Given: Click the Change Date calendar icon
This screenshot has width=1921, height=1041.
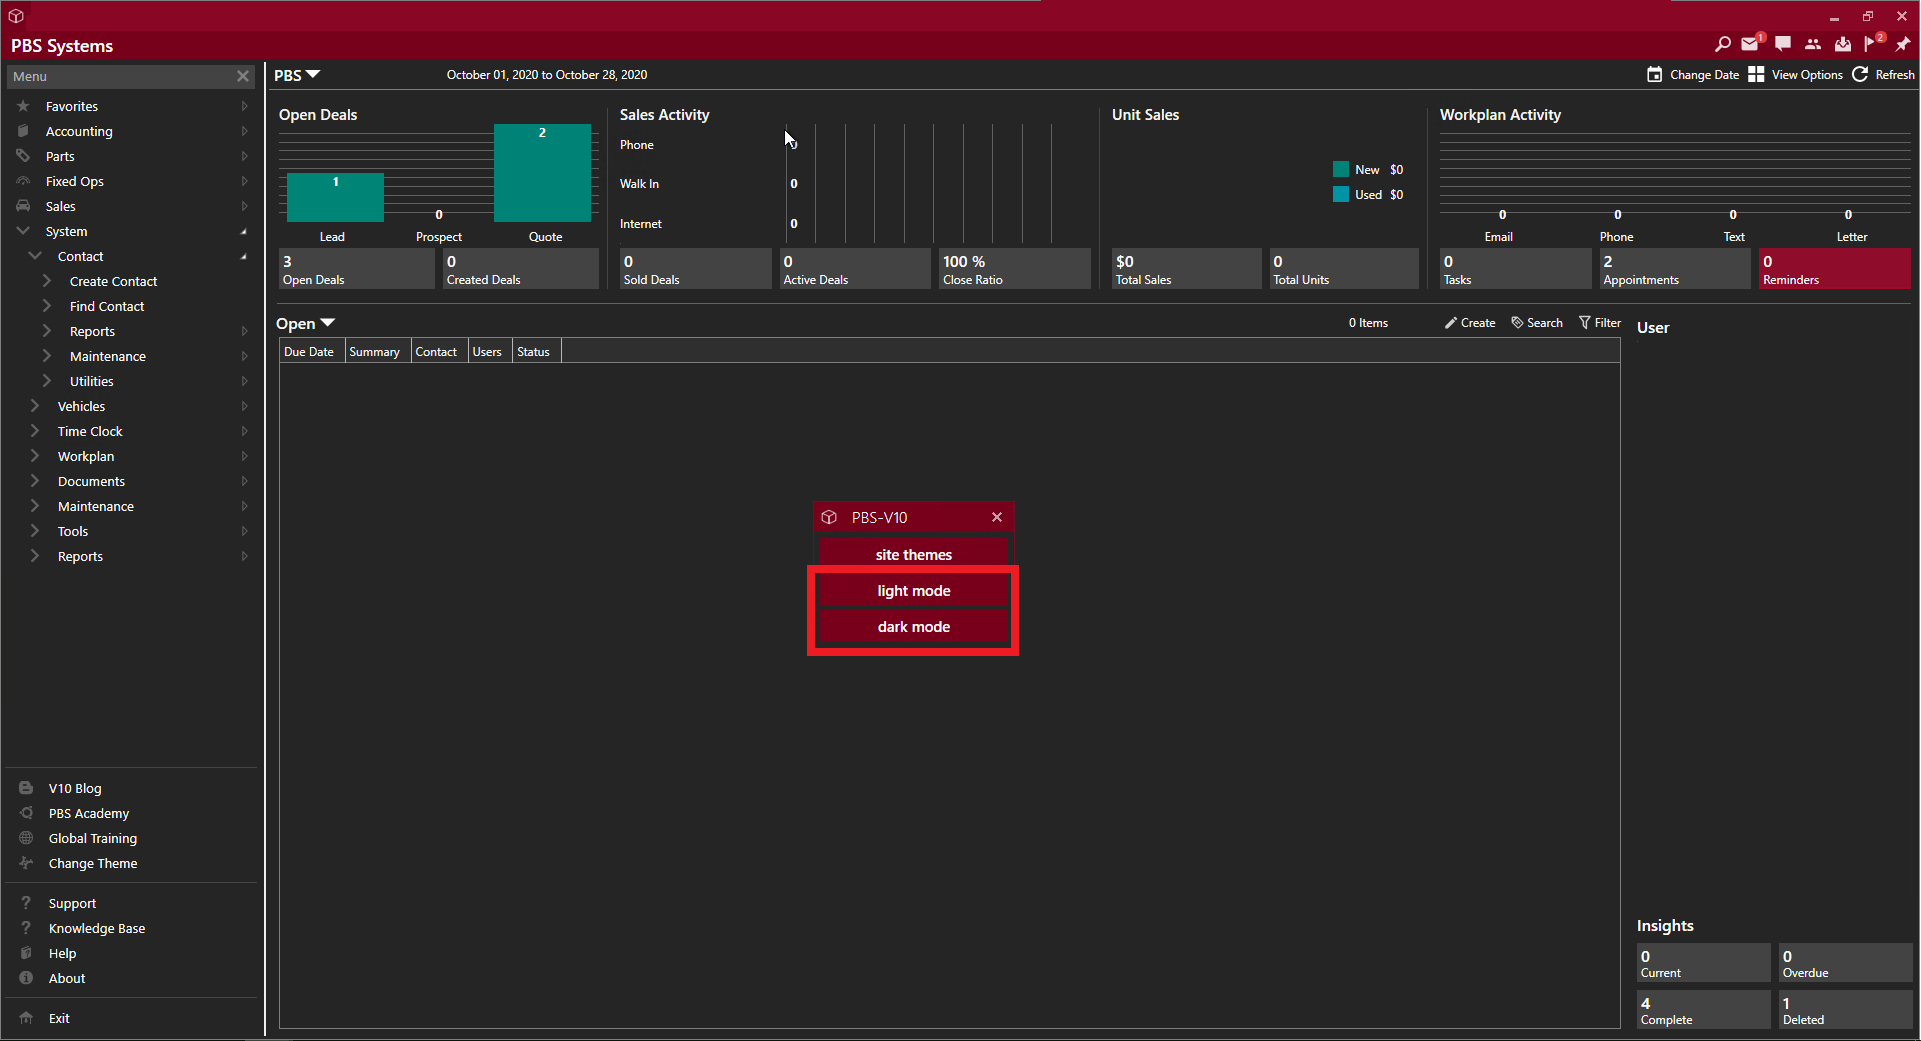Looking at the screenshot, I should point(1655,75).
